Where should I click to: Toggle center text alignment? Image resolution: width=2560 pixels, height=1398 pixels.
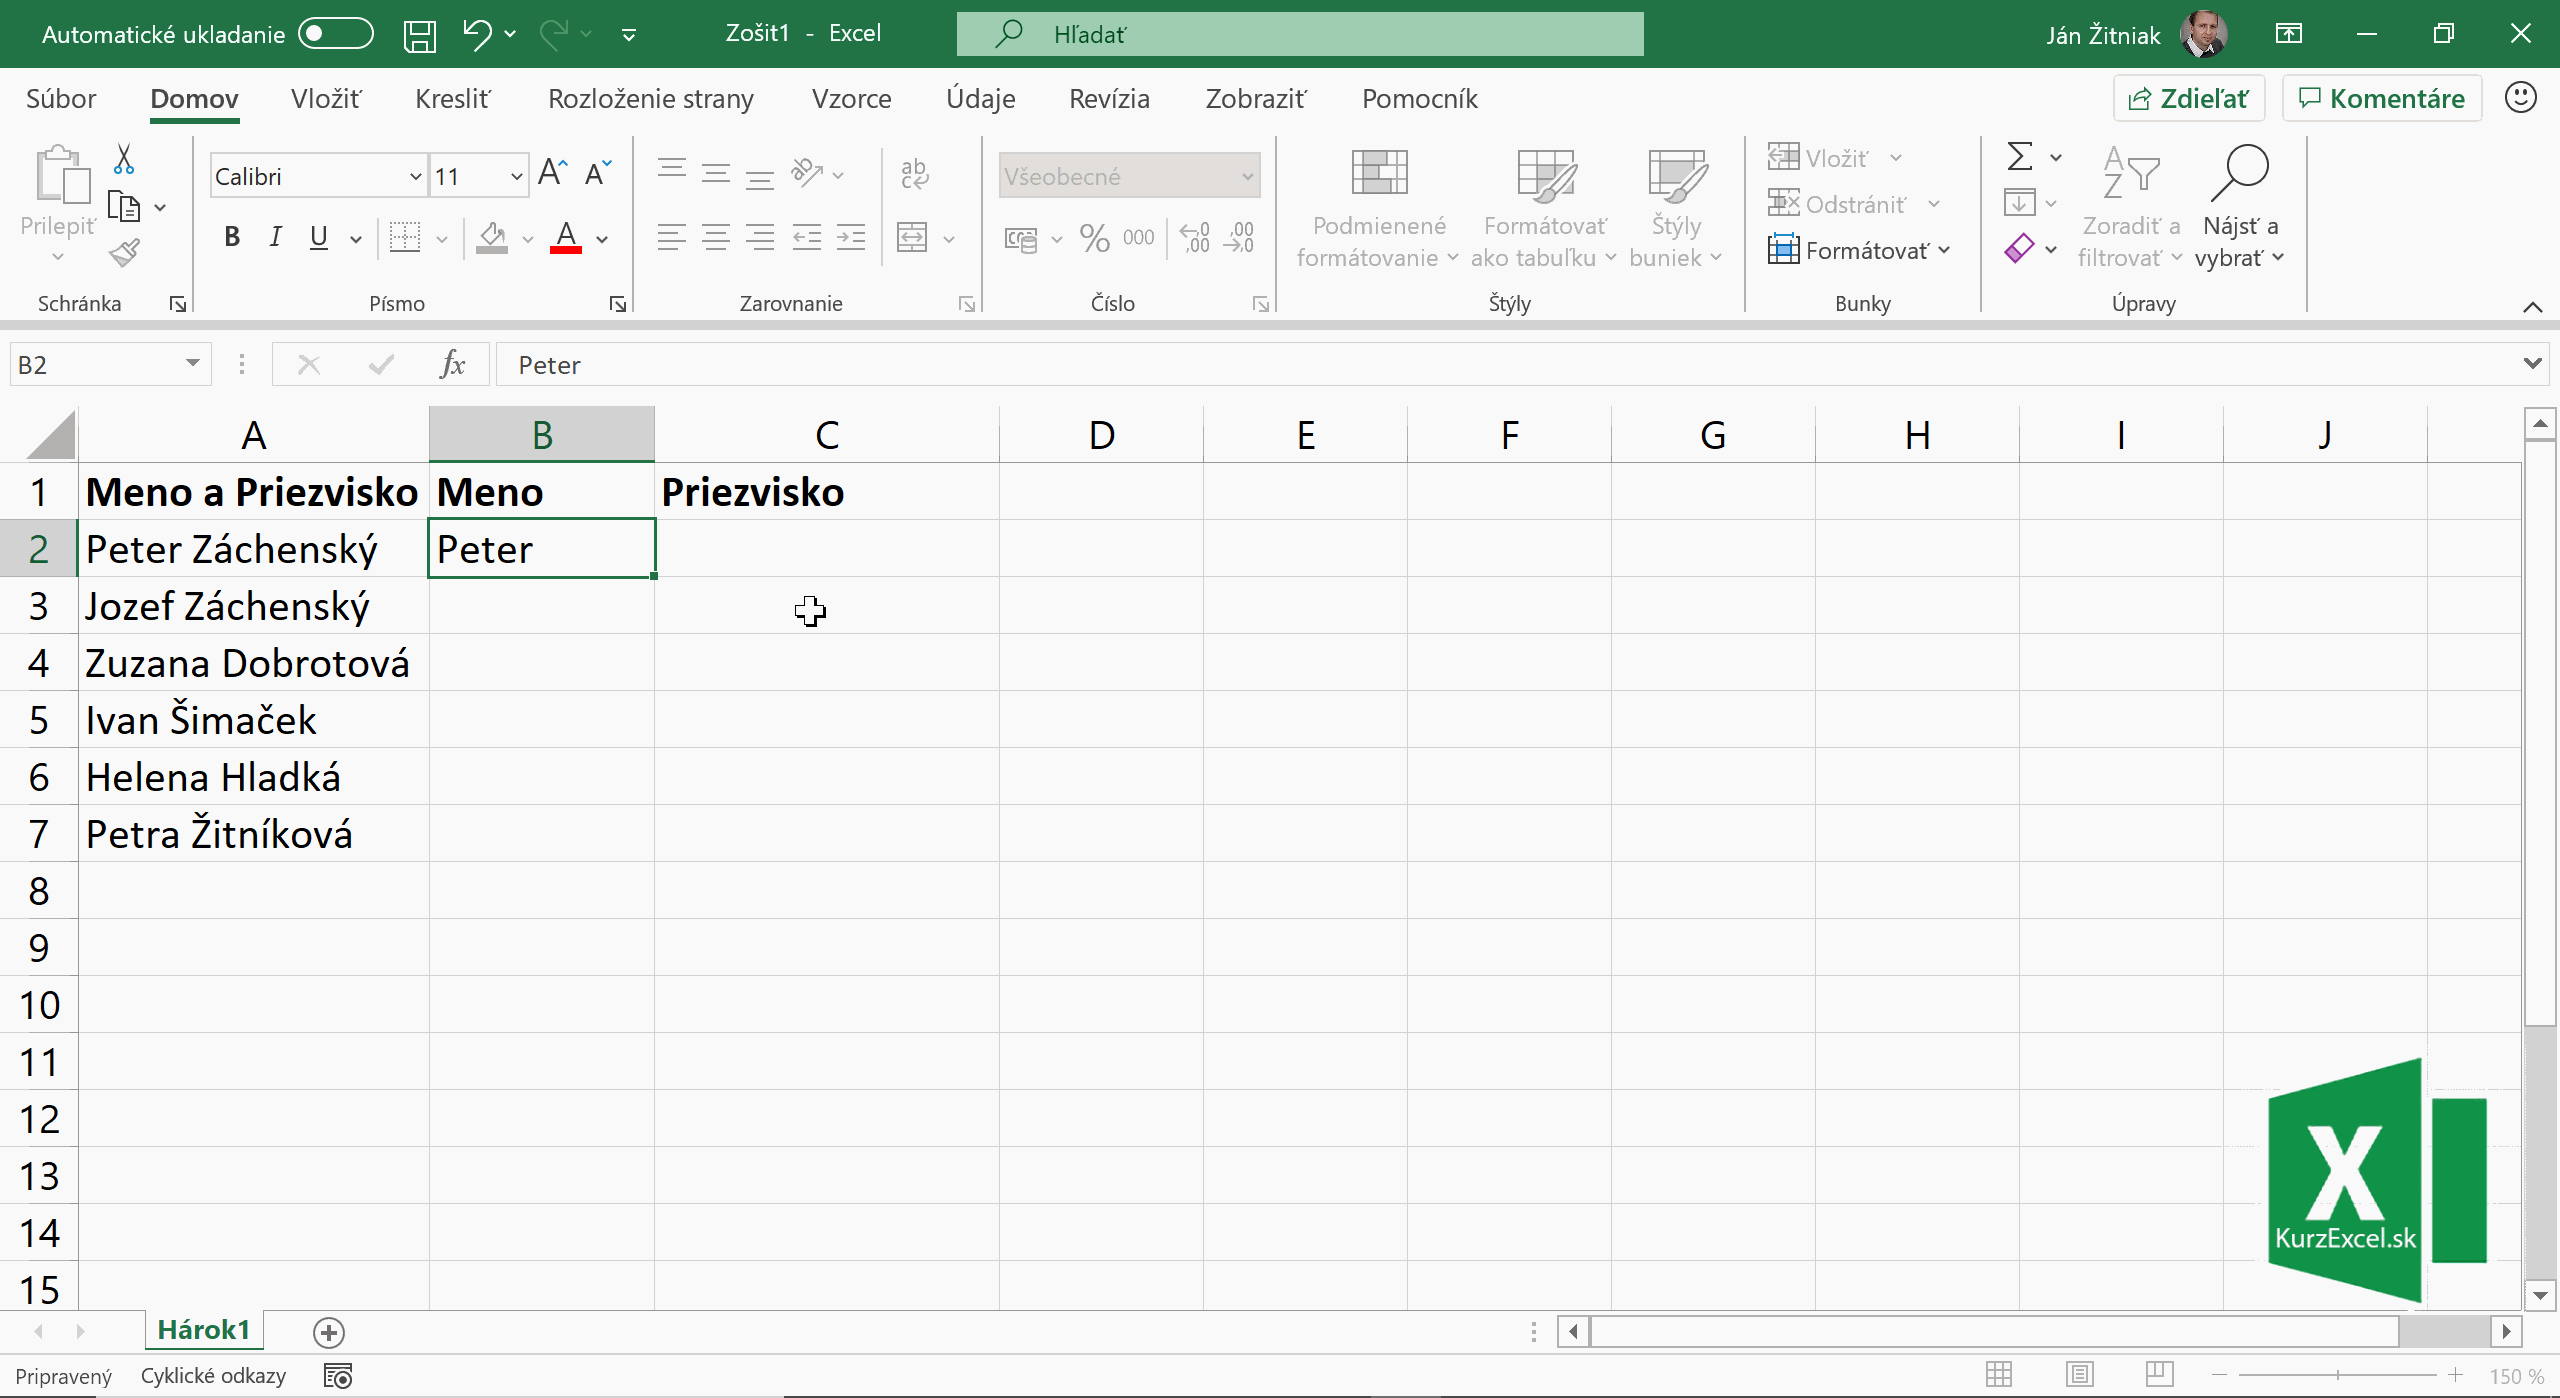716,238
